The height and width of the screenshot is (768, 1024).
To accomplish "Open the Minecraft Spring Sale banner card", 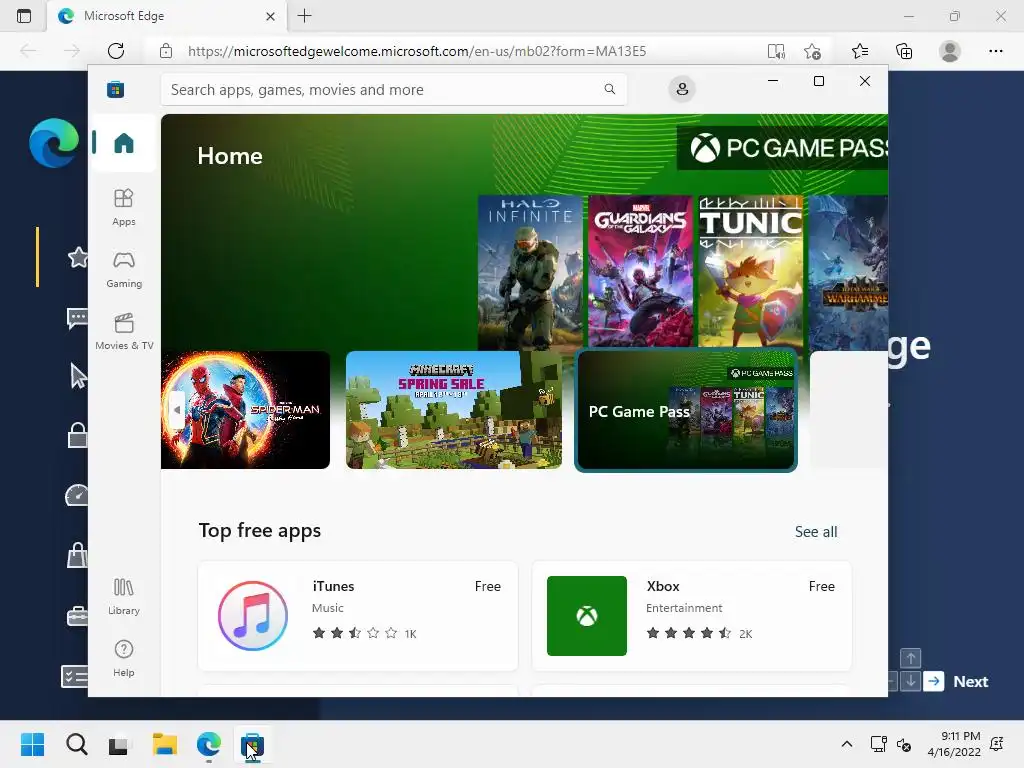I will coord(454,410).
